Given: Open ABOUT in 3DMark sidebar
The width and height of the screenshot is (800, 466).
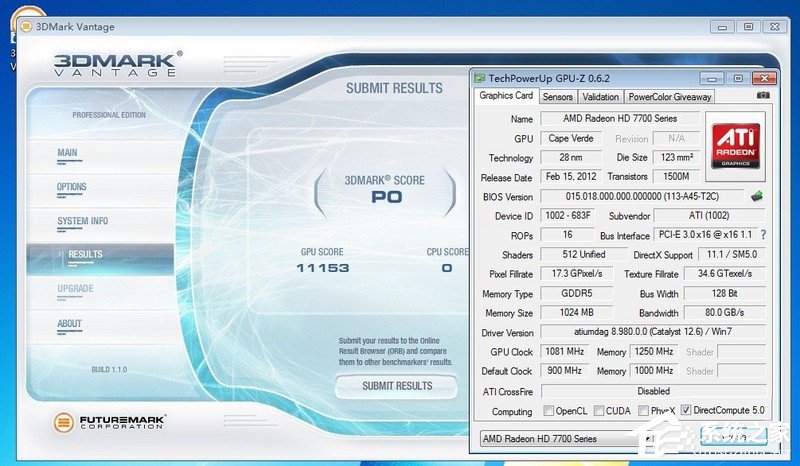Looking at the screenshot, I should pyautogui.click(x=69, y=324).
